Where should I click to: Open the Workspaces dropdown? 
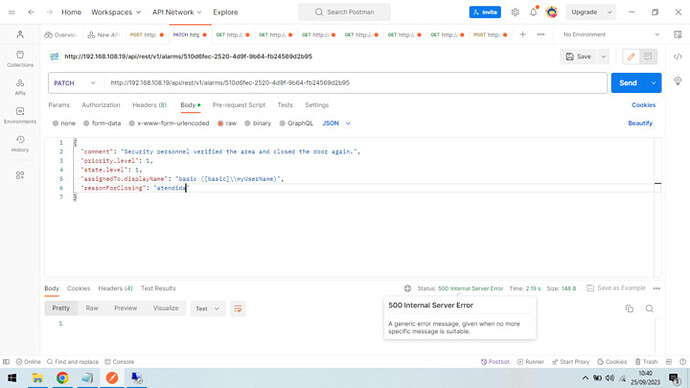(x=116, y=12)
